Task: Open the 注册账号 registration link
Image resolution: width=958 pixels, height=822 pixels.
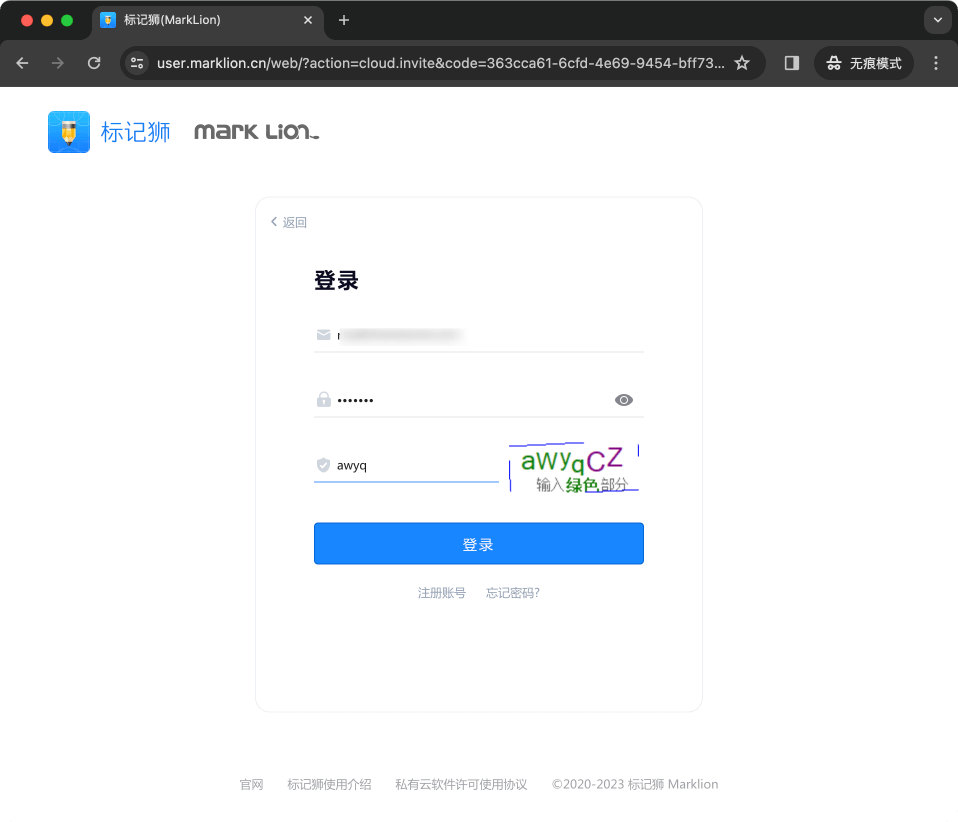Action: (441, 592)
